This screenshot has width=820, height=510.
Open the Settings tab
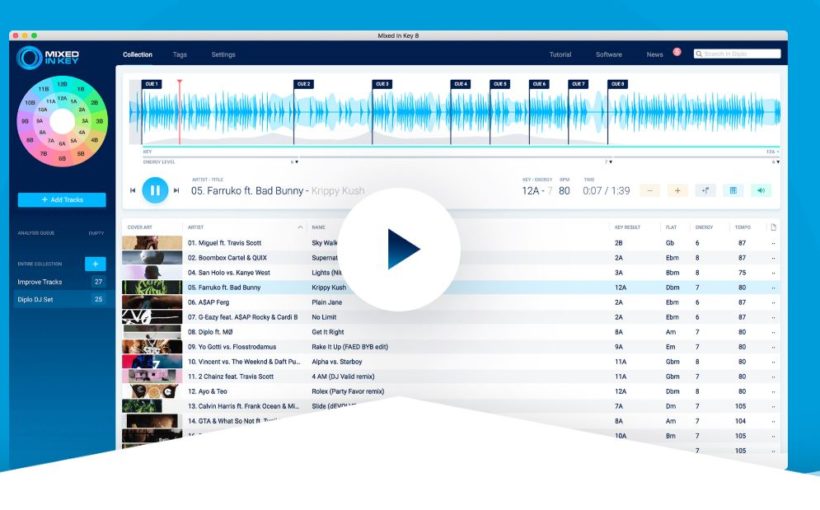(223, 54)
